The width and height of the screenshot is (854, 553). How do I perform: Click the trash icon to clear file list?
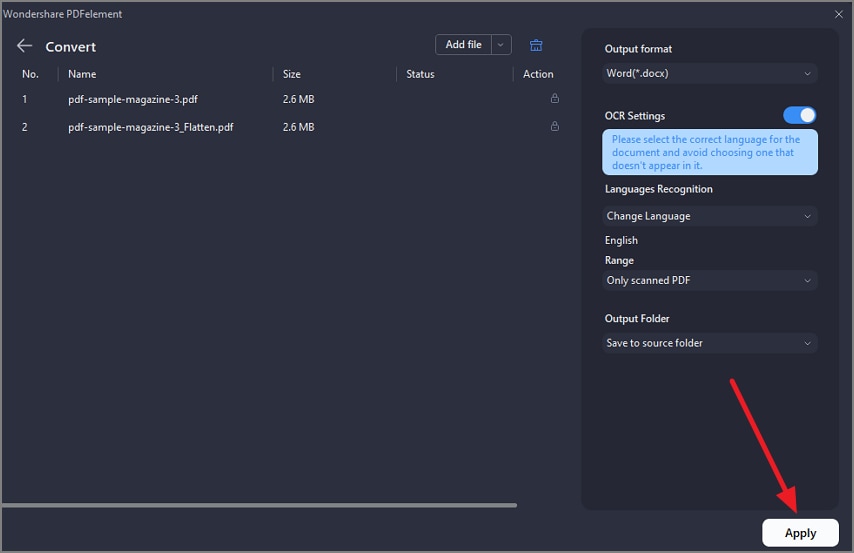(x=536, y=45)
